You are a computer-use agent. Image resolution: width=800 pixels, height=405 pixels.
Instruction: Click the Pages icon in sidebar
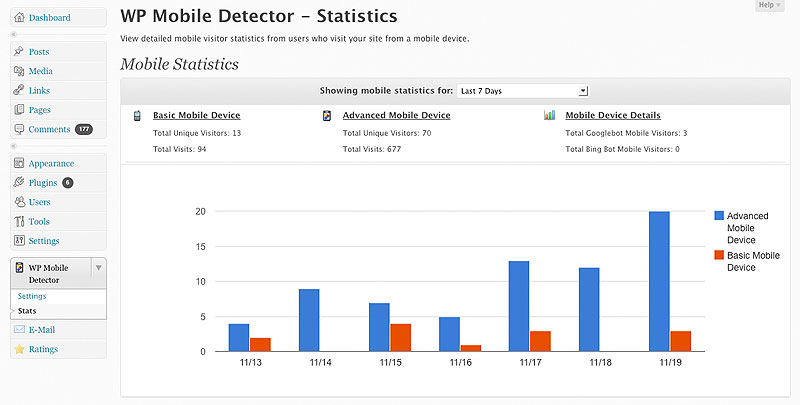[x=19, y=110]
